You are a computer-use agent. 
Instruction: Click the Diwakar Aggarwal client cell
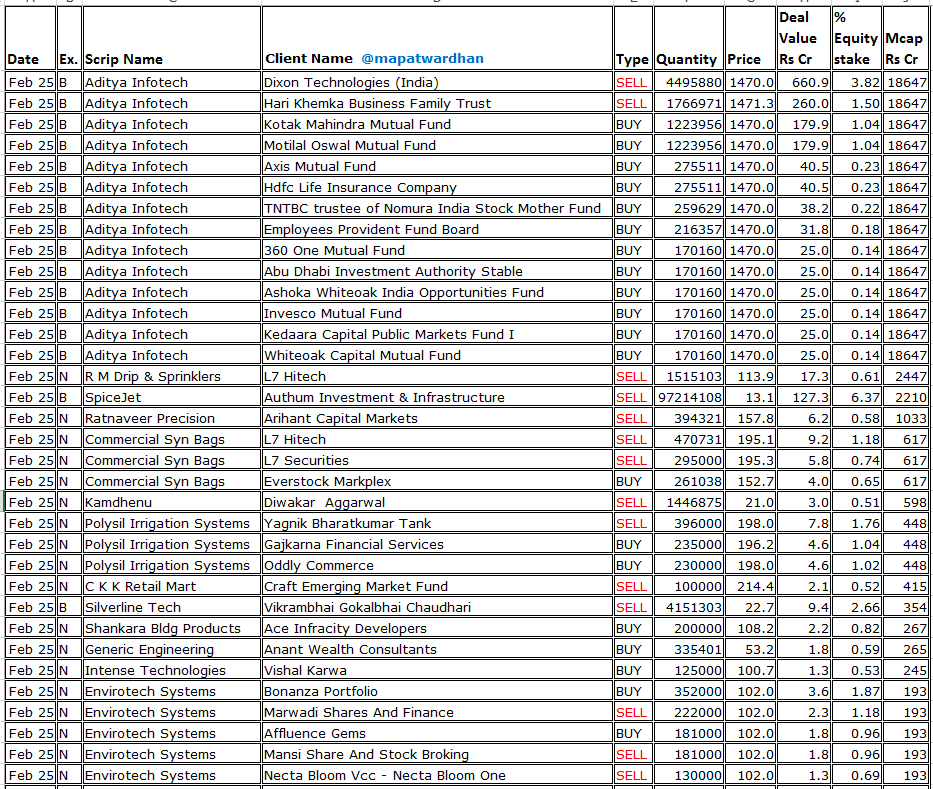[x=437, y=502]
